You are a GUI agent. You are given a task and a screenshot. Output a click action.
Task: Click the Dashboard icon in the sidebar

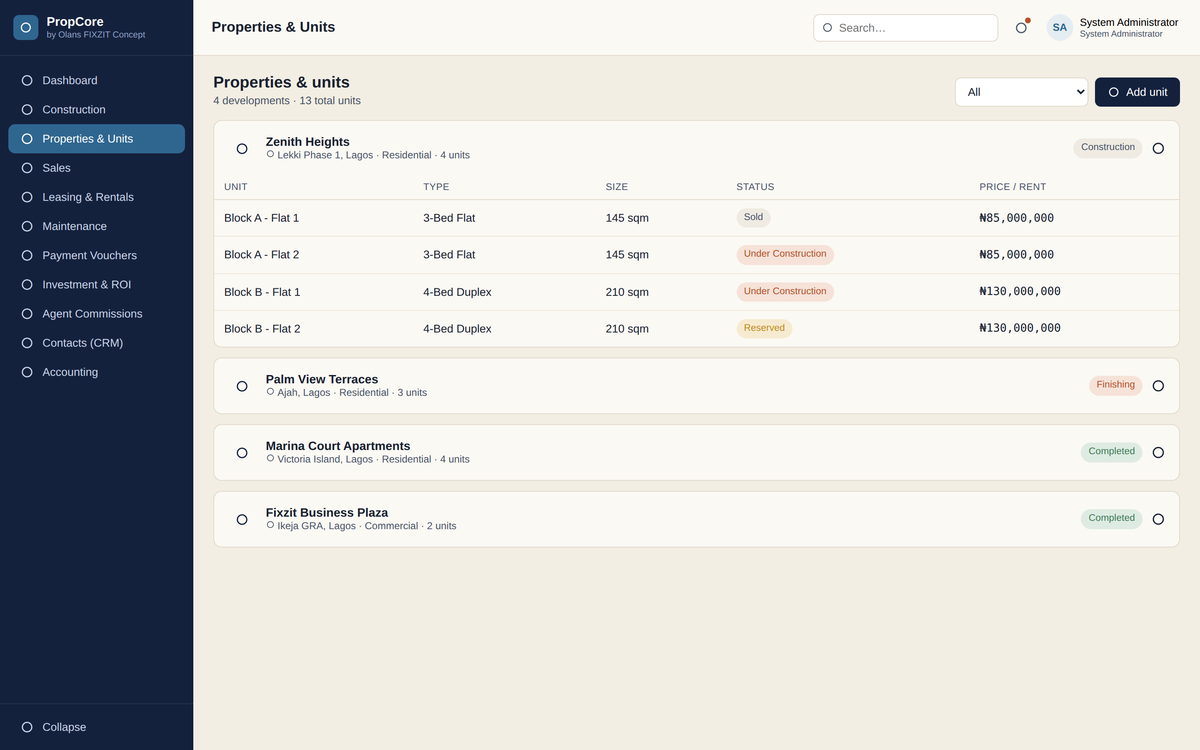27,80
